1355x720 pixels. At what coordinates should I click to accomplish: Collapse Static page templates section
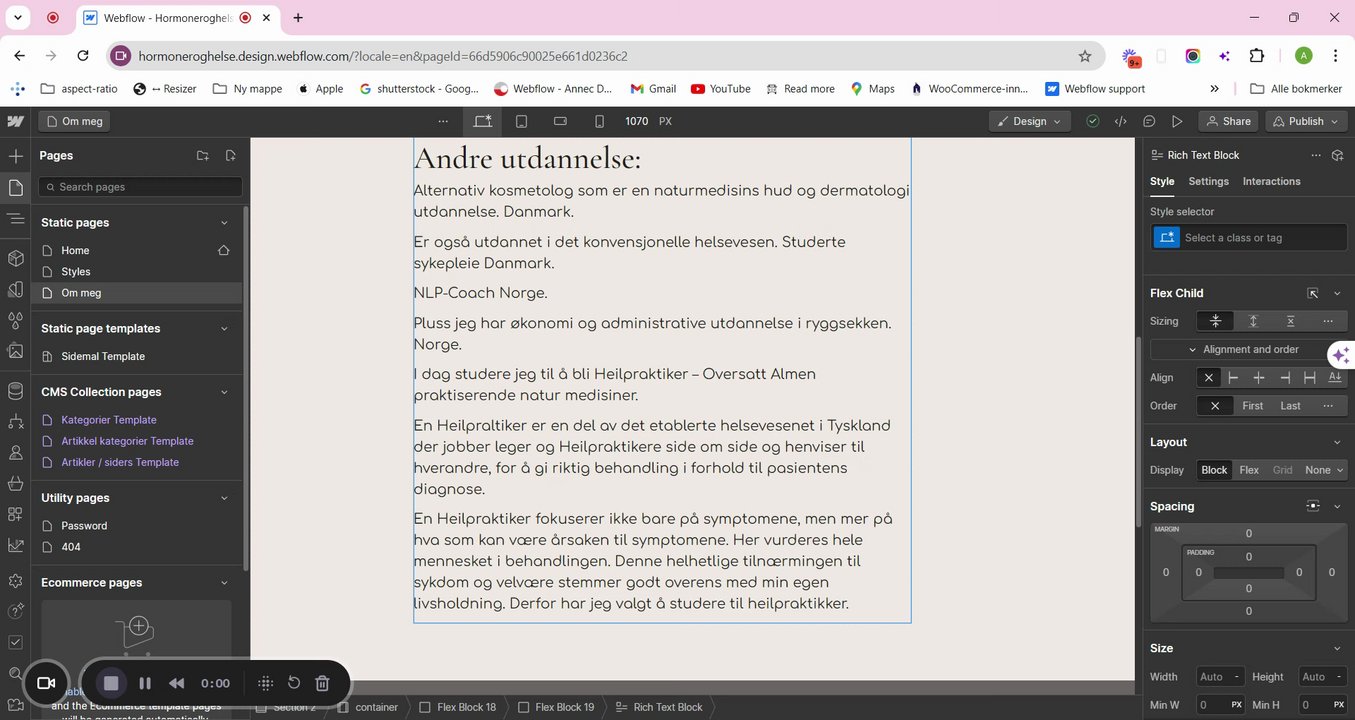(x=224, y=329)
